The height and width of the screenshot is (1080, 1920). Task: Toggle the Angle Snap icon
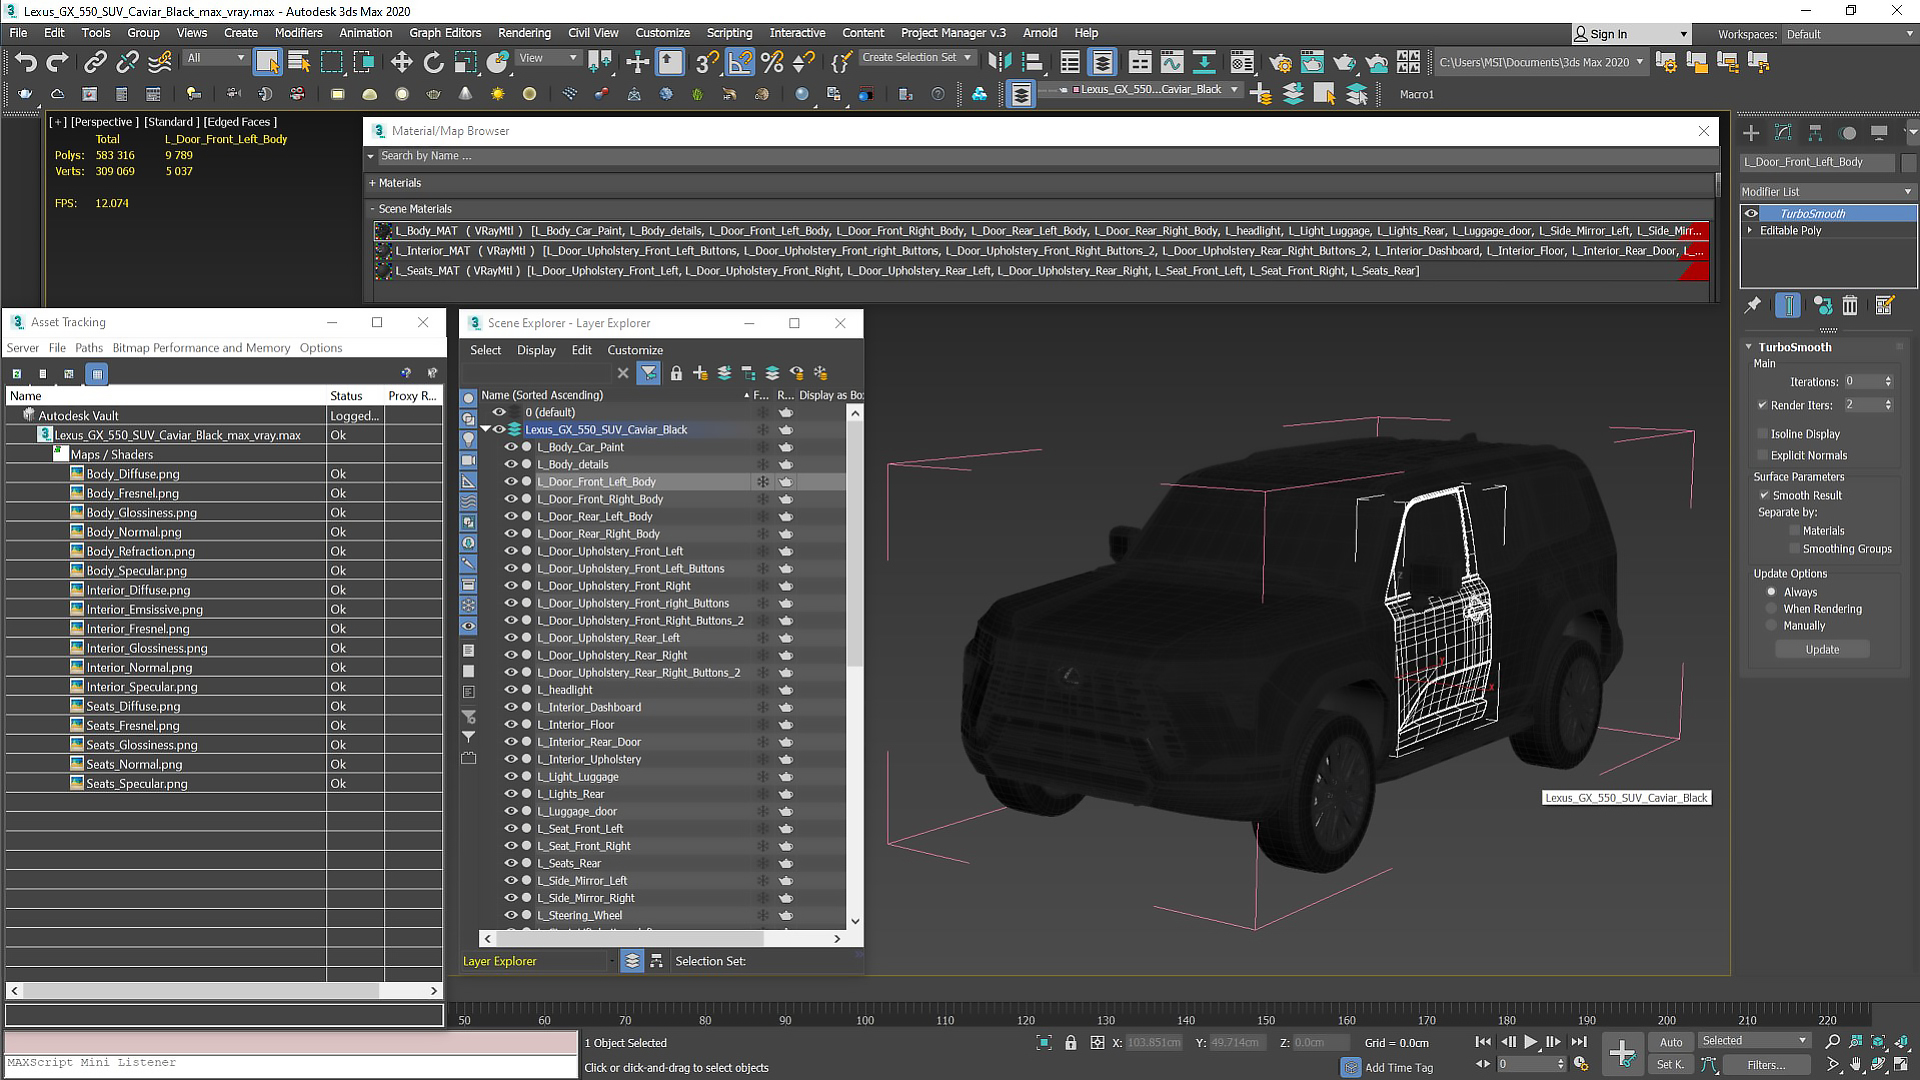click(x=740, y=62)
